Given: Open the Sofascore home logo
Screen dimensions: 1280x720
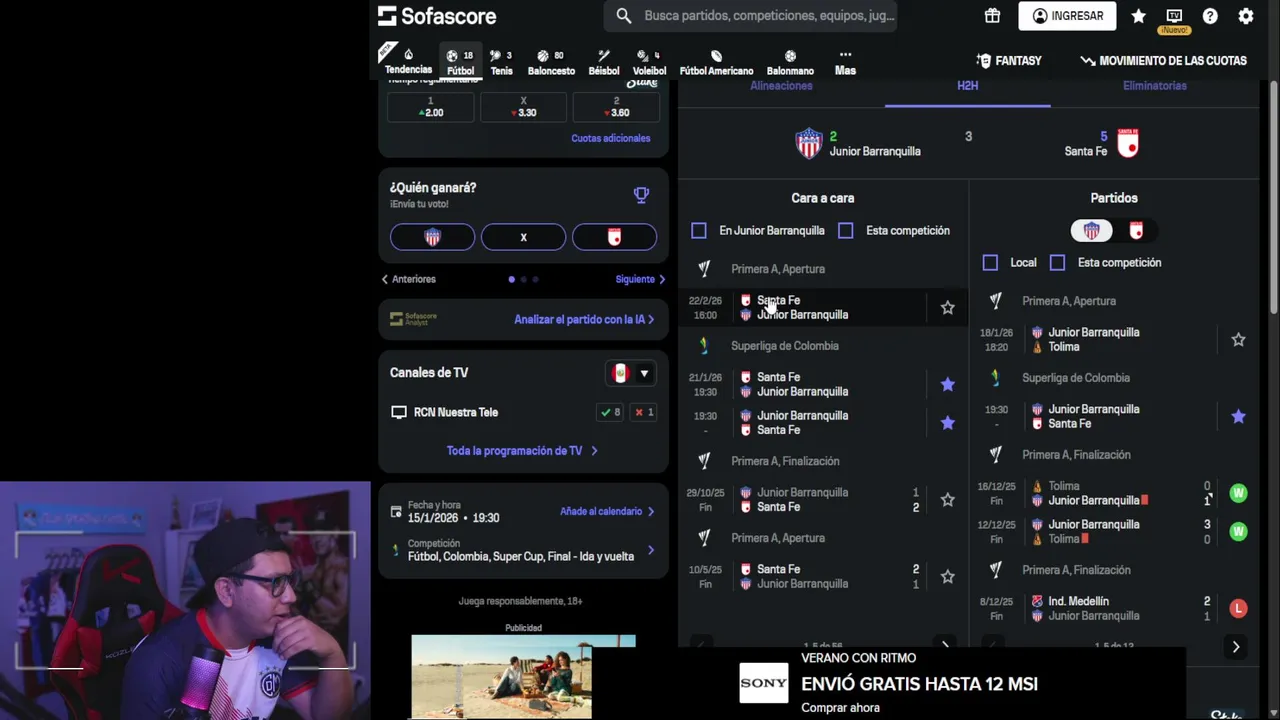Looking at the screenshot, I should pos(436,16).
